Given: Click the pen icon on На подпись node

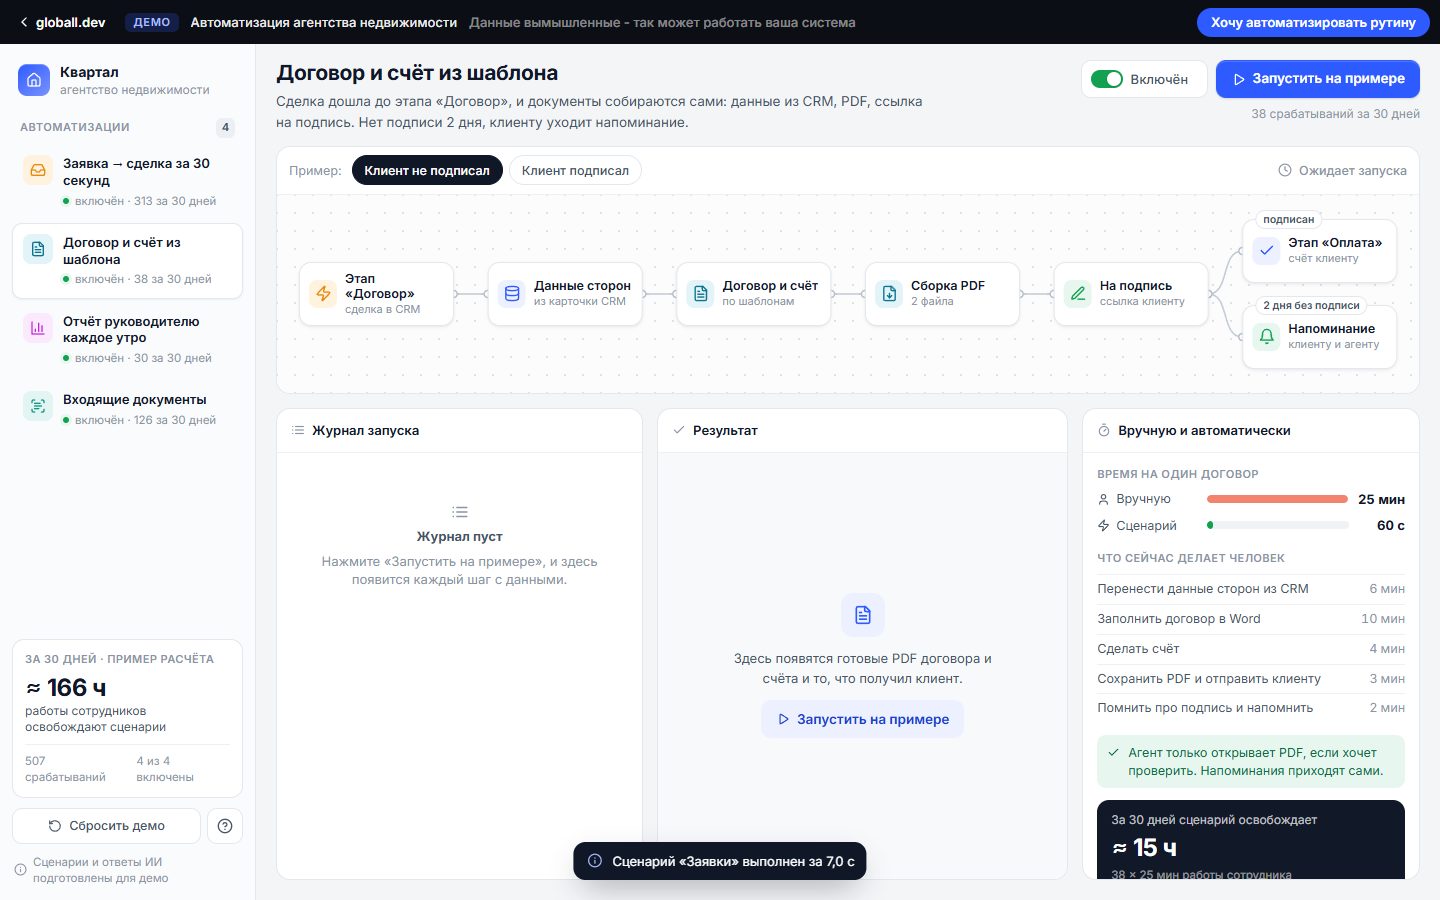Looking at the screenshot, I should 1078,294.
